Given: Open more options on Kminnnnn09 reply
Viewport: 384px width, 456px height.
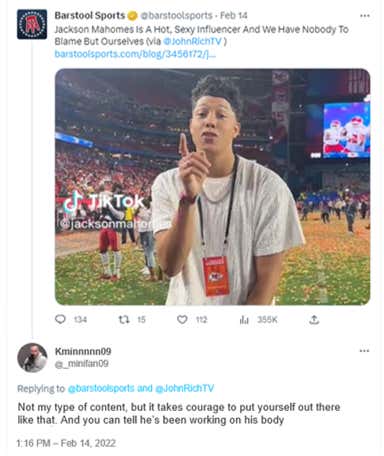Looking at the screenshot, I should pos(364,351).
